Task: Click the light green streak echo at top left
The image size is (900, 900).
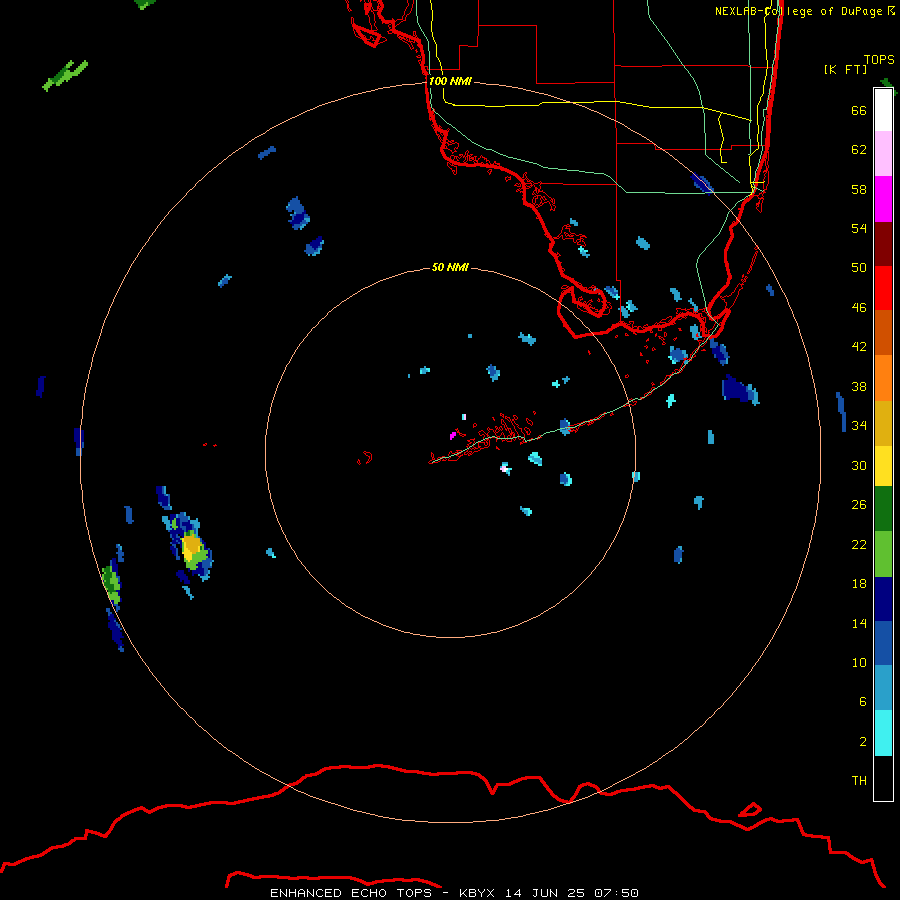Action: click(x=65, y=75)
